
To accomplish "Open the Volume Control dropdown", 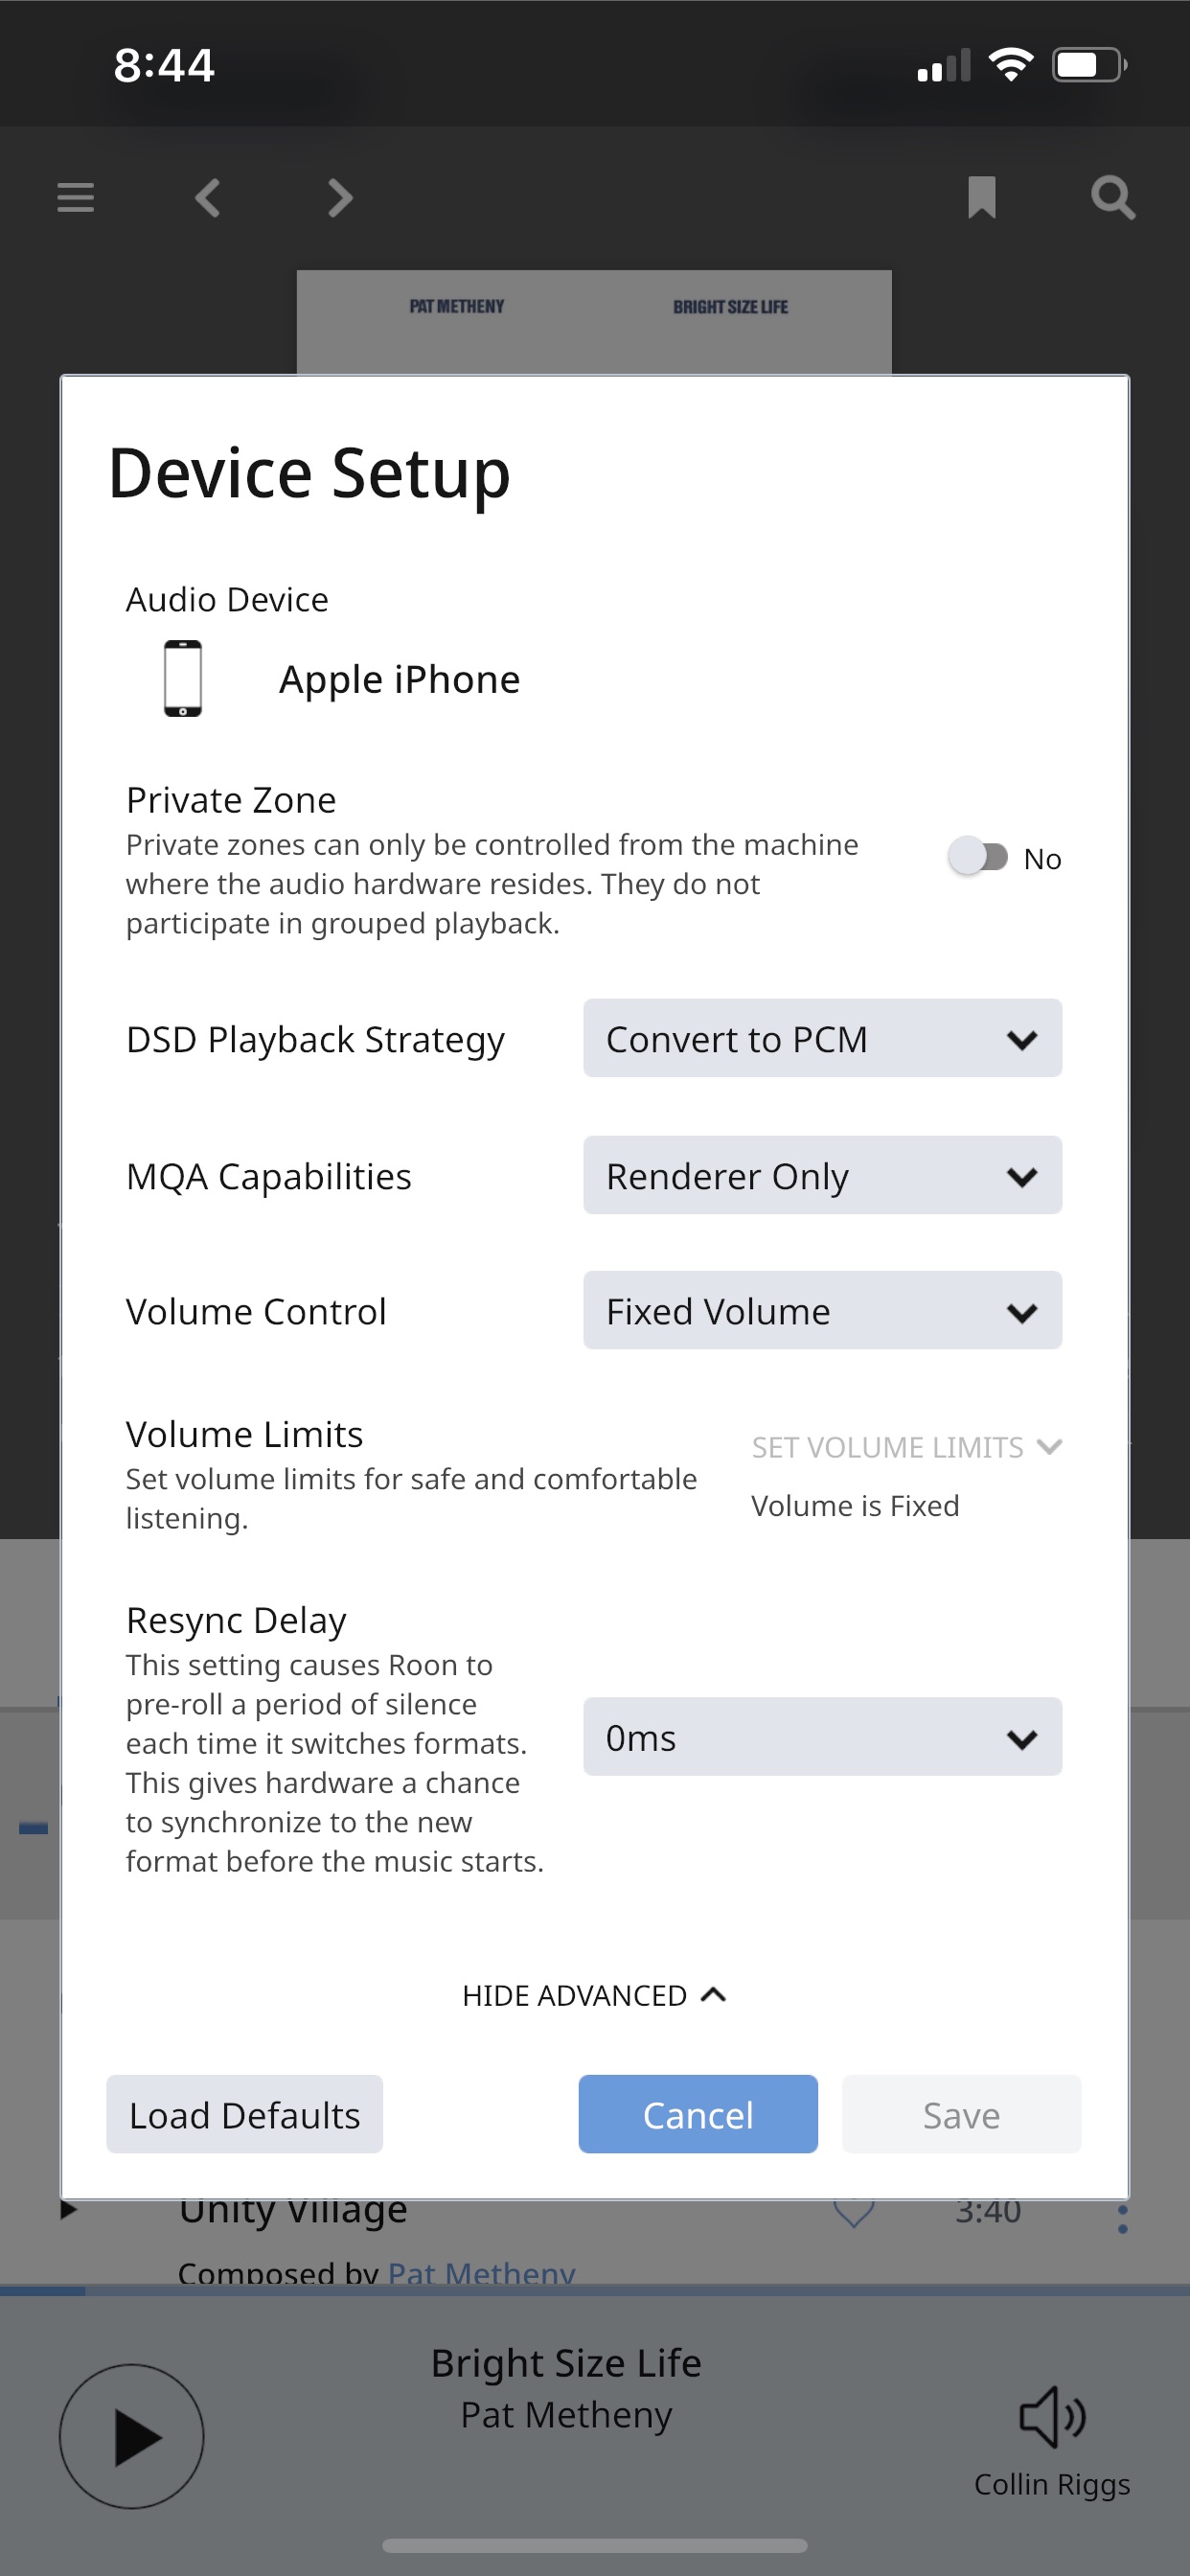I will click(x=822, y=1310).
